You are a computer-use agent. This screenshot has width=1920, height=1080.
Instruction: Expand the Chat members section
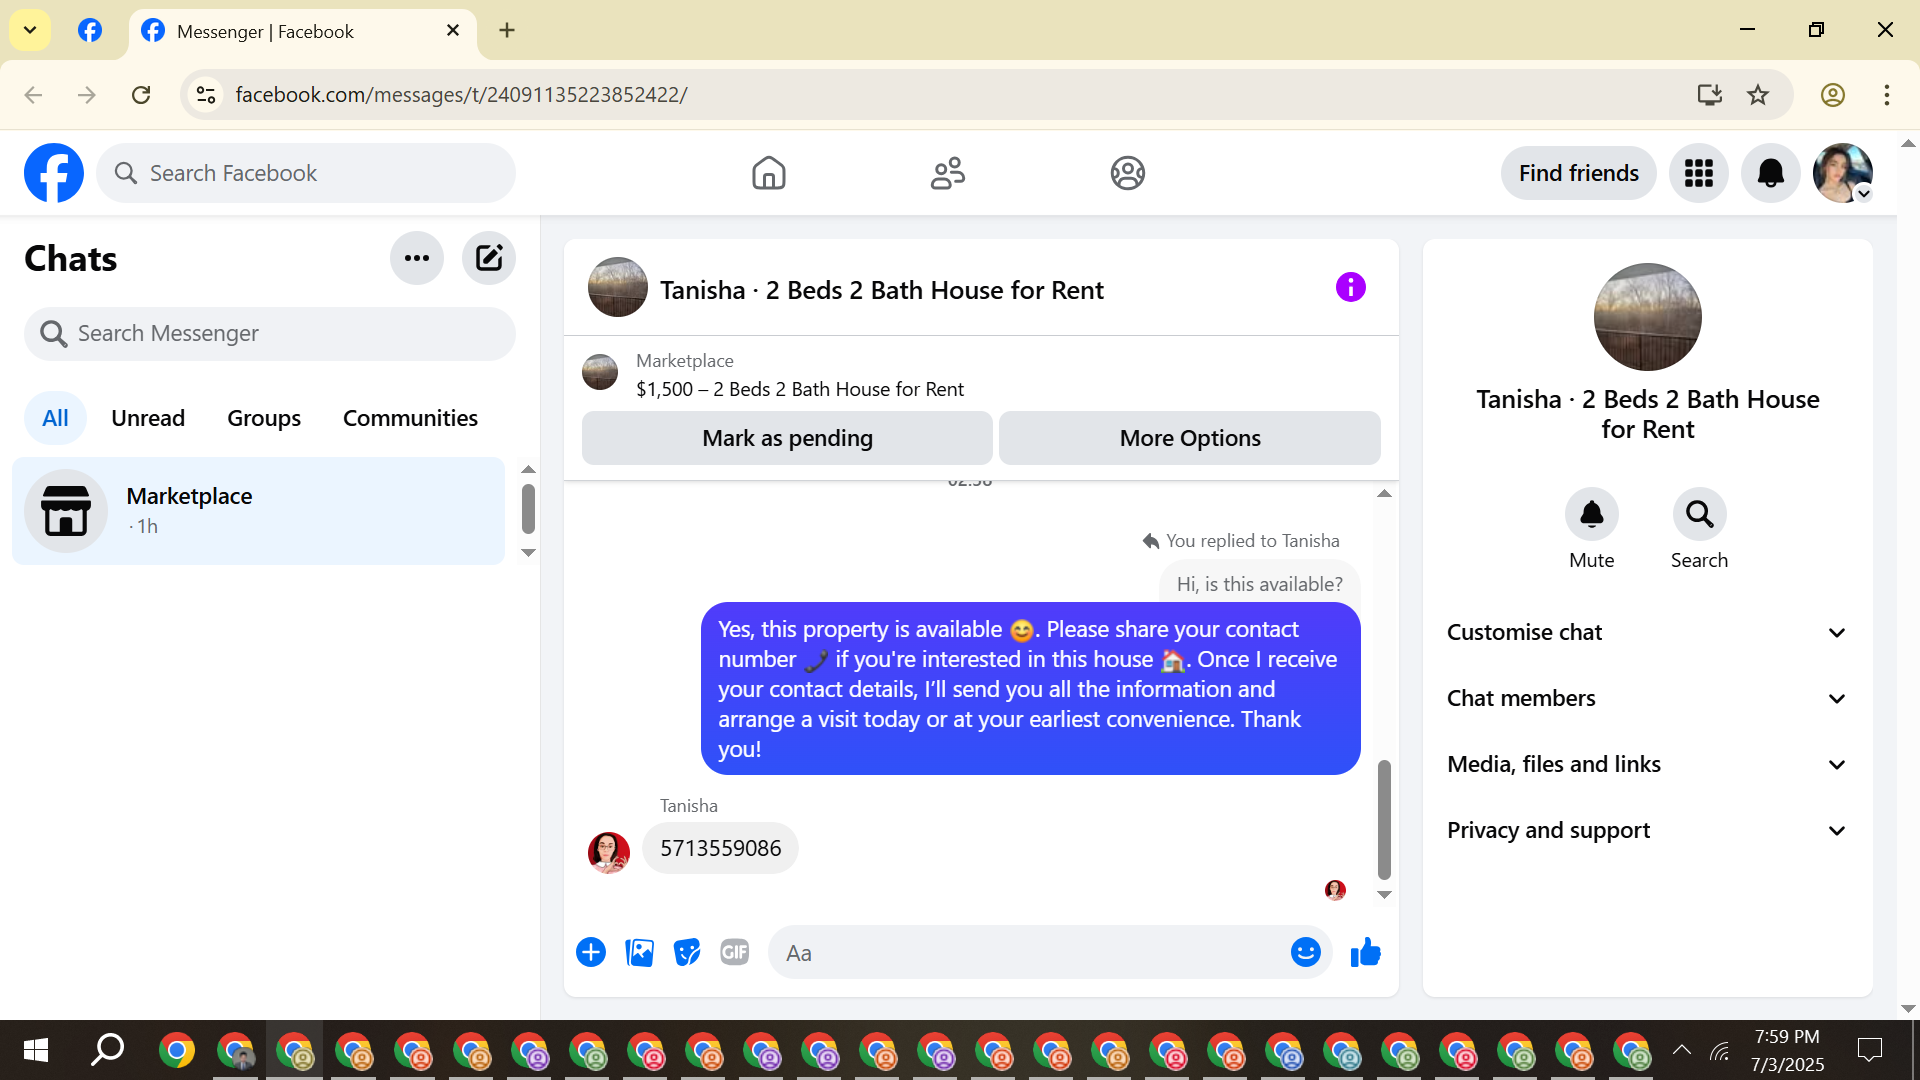click(1646, 698)
